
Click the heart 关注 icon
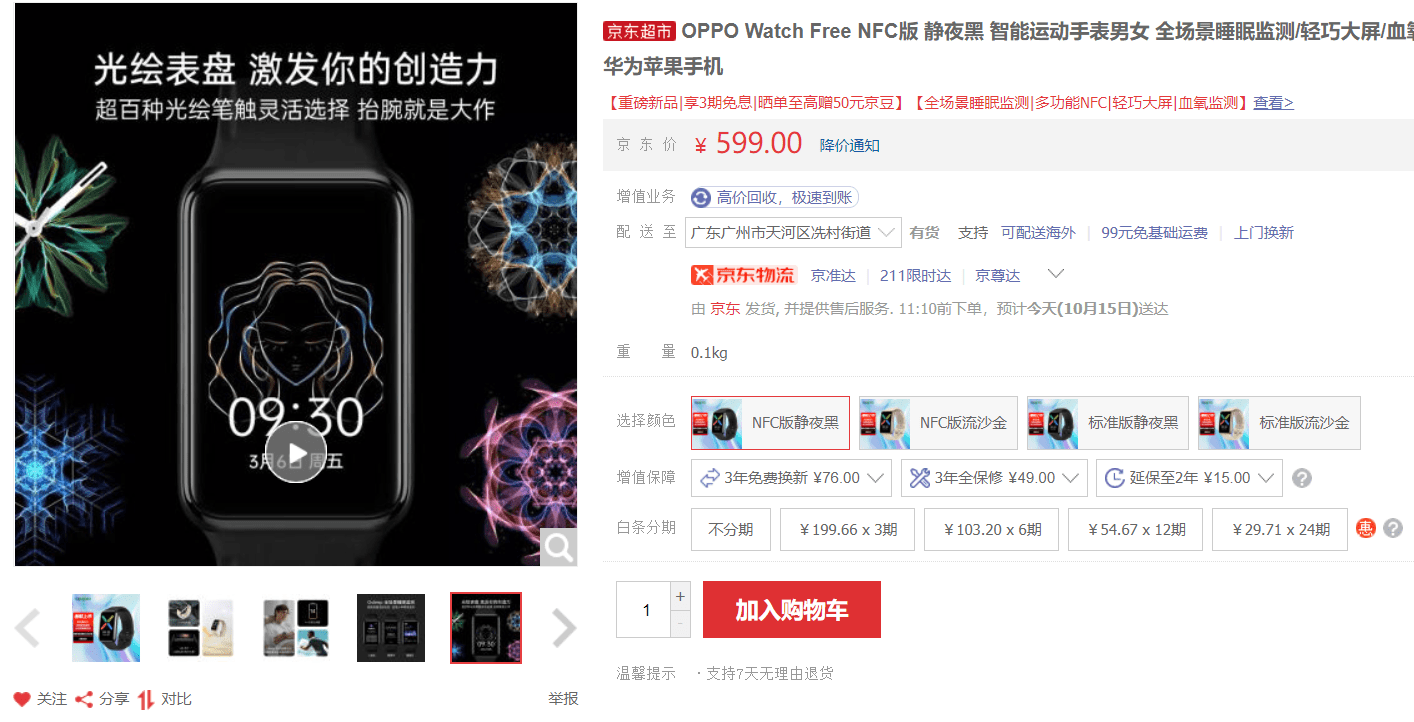22,699
